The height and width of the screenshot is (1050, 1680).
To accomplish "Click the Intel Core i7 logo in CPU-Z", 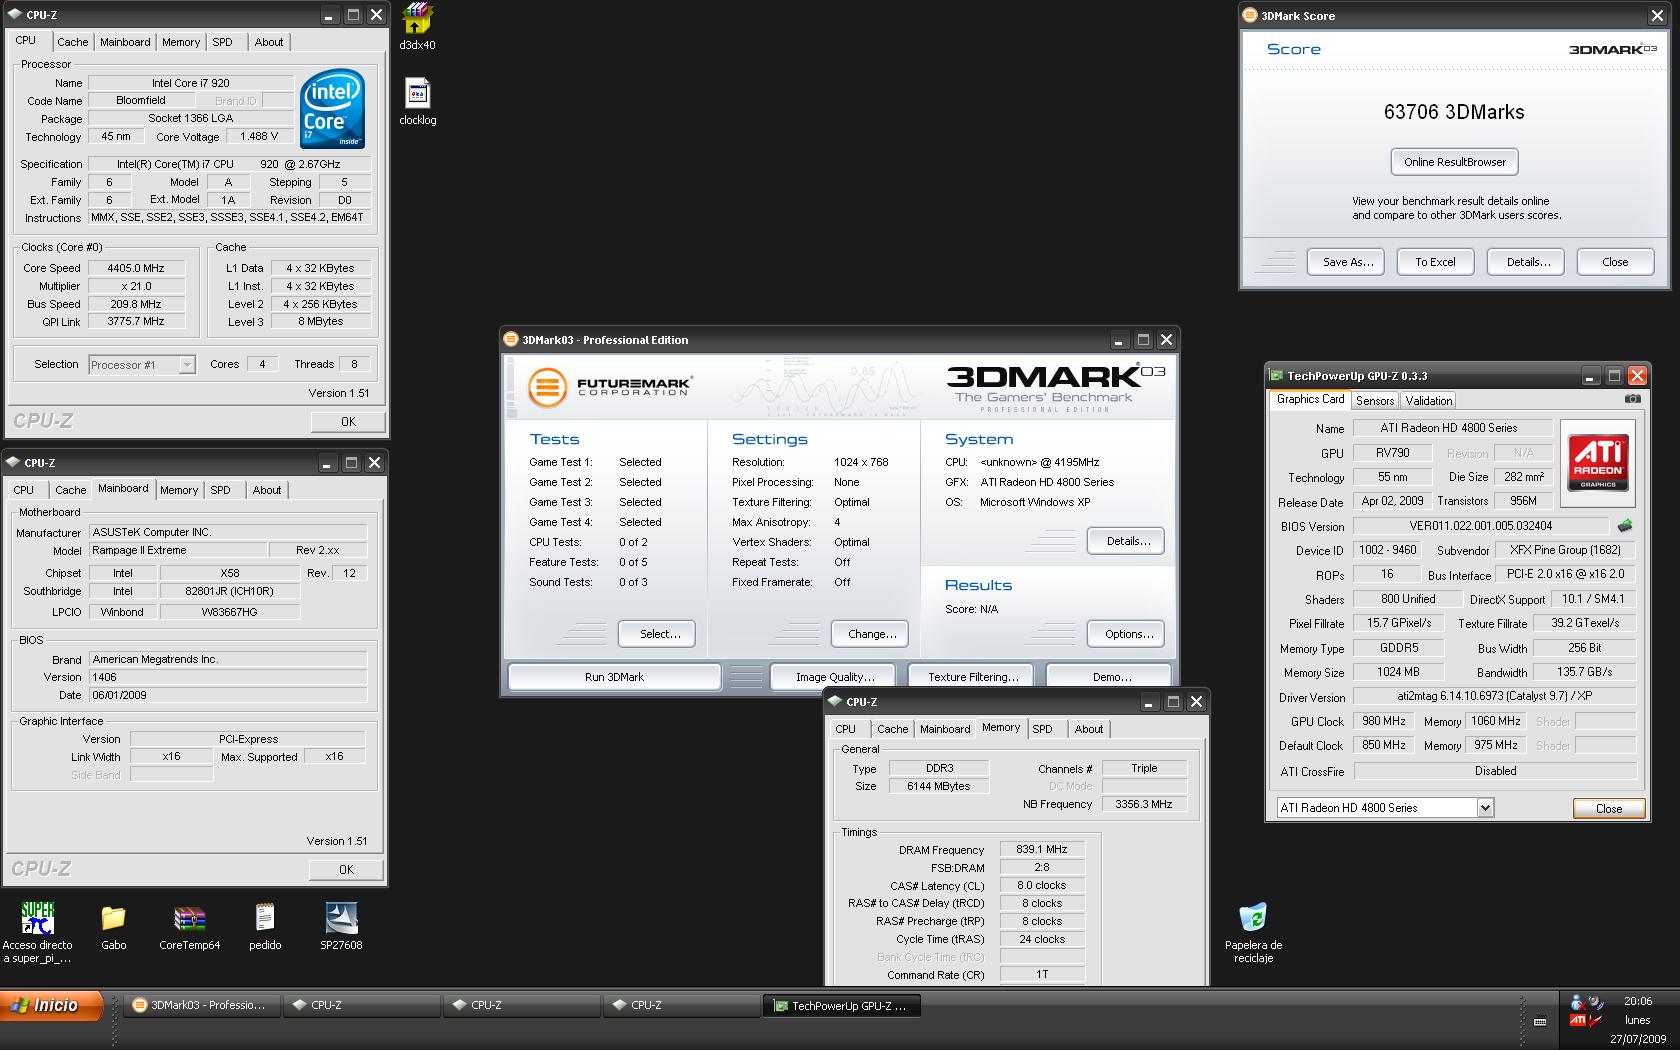I will click(x=333, y=108).
